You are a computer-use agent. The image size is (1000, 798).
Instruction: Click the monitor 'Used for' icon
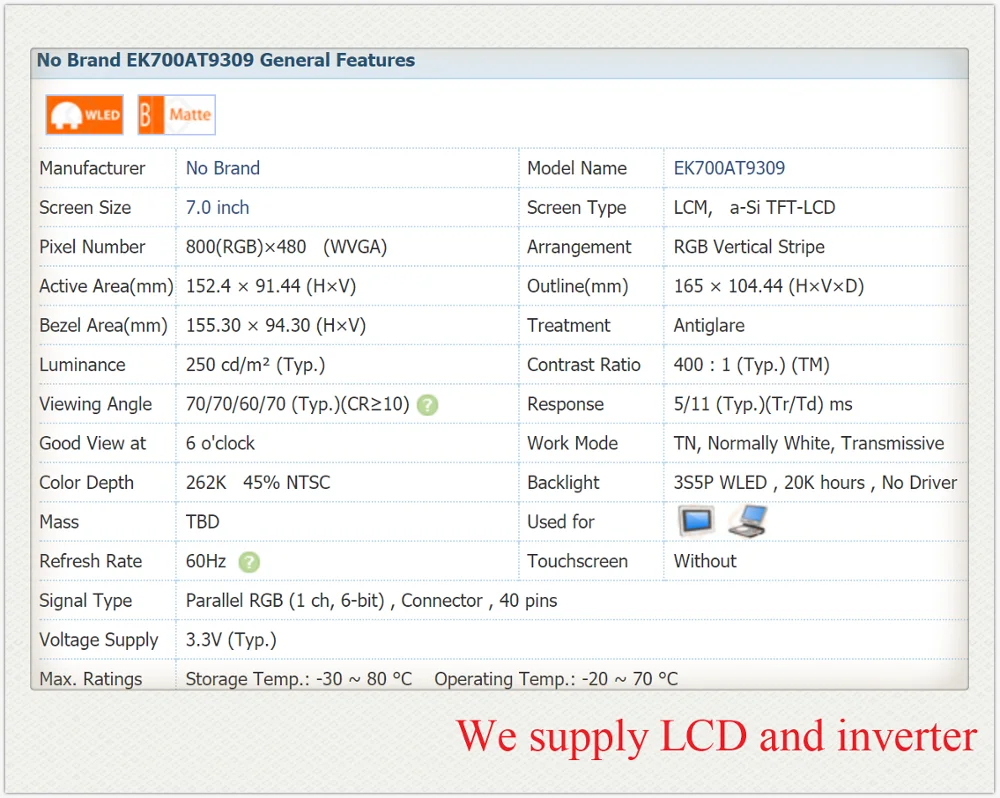[696, 521]
